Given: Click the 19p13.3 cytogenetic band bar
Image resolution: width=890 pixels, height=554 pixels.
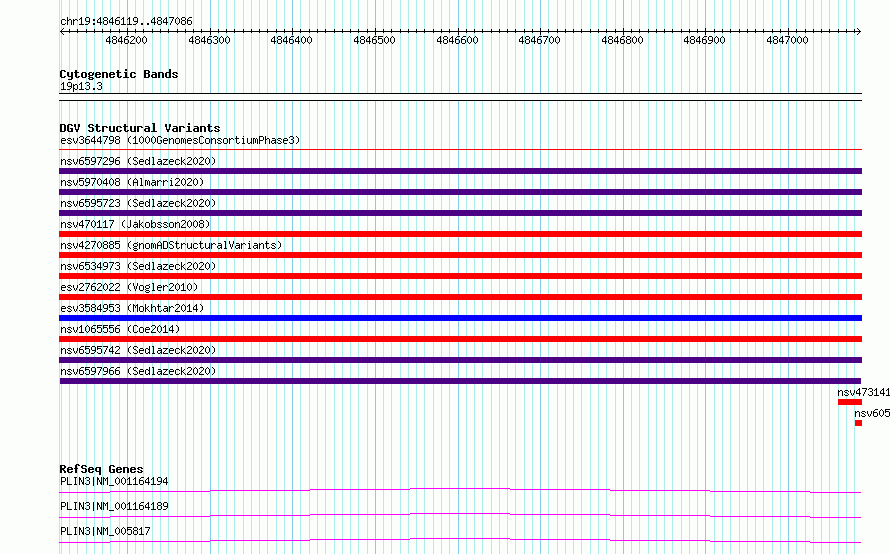Looking at the screenshot, I should coord(460,97).
